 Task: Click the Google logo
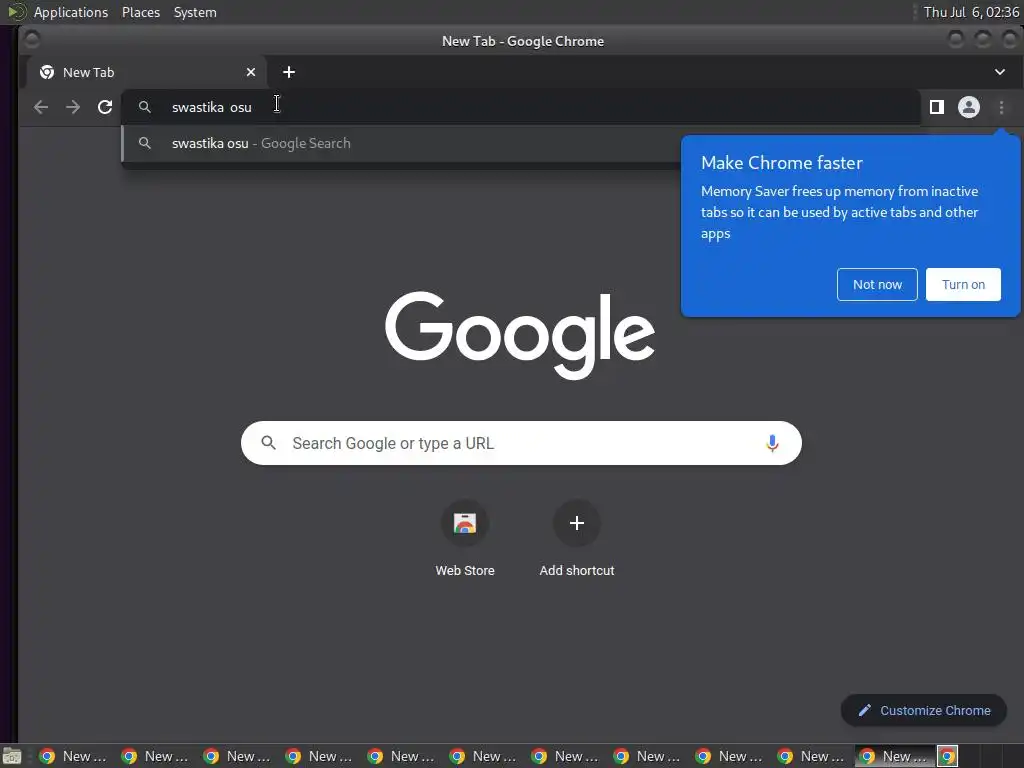click(520, 335)
